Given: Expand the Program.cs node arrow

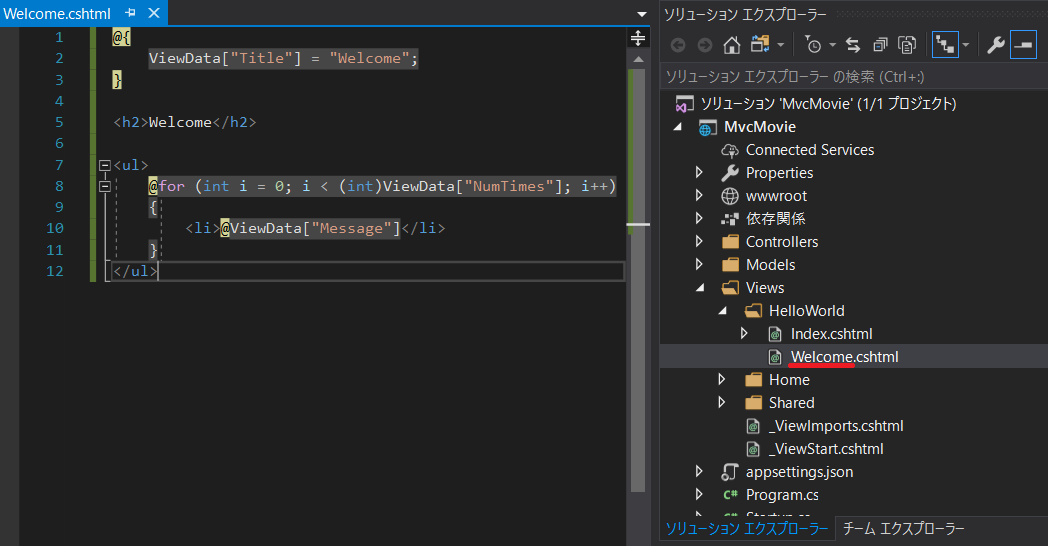Looking at the screenshot, I should click(700, 495).
